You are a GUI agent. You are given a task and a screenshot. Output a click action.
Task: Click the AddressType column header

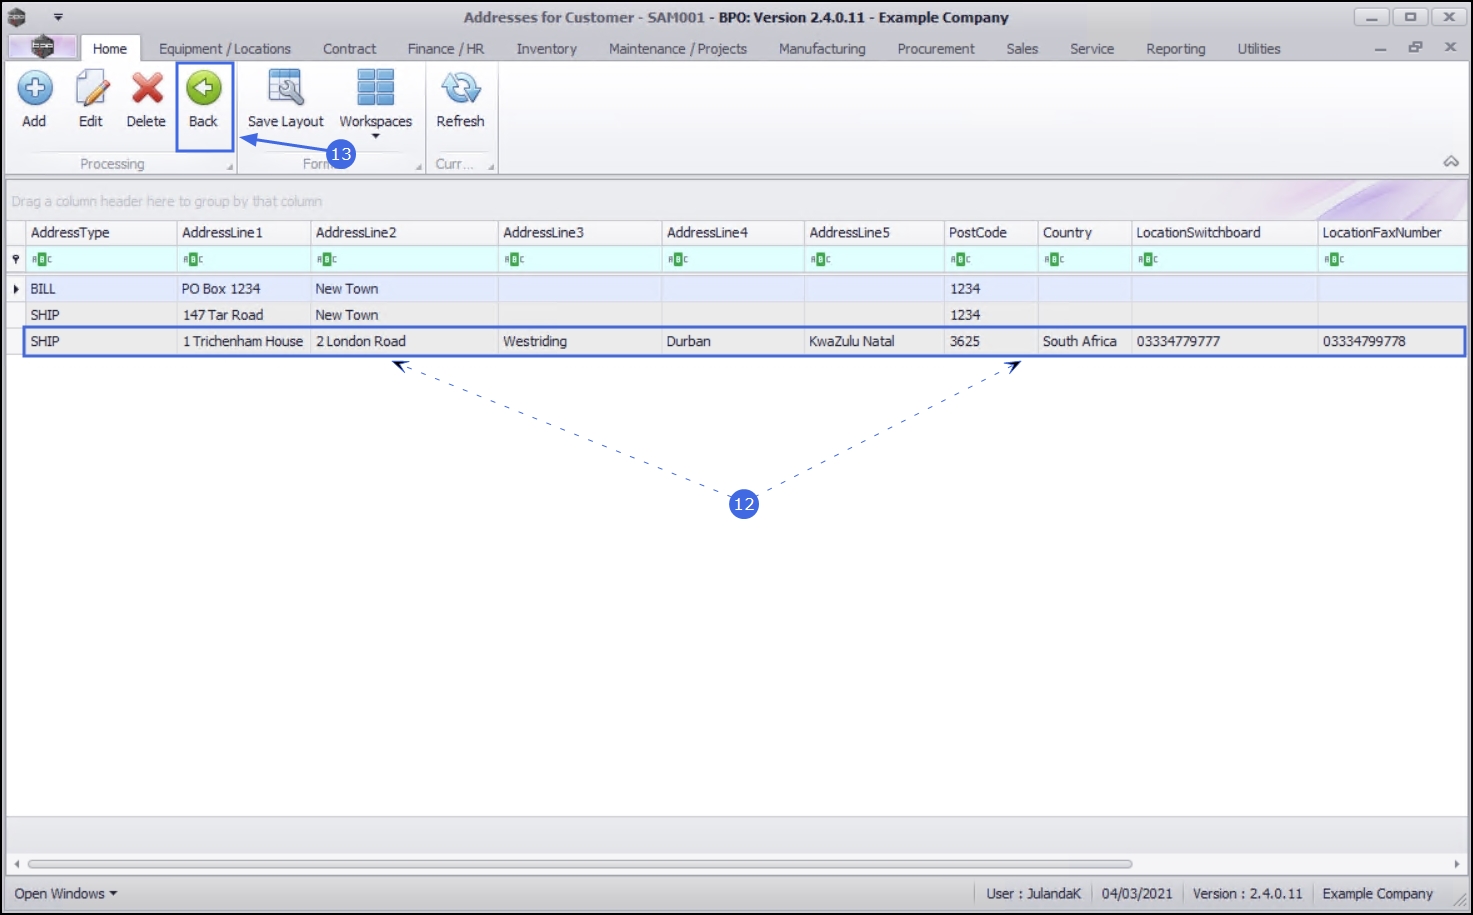pyautogui.click(x=101, y=232)
